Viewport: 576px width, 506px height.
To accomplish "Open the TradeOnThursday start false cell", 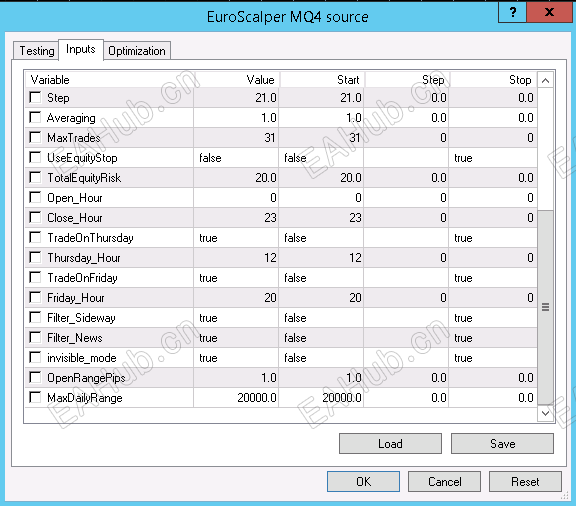I will click(x=321, y=238).
